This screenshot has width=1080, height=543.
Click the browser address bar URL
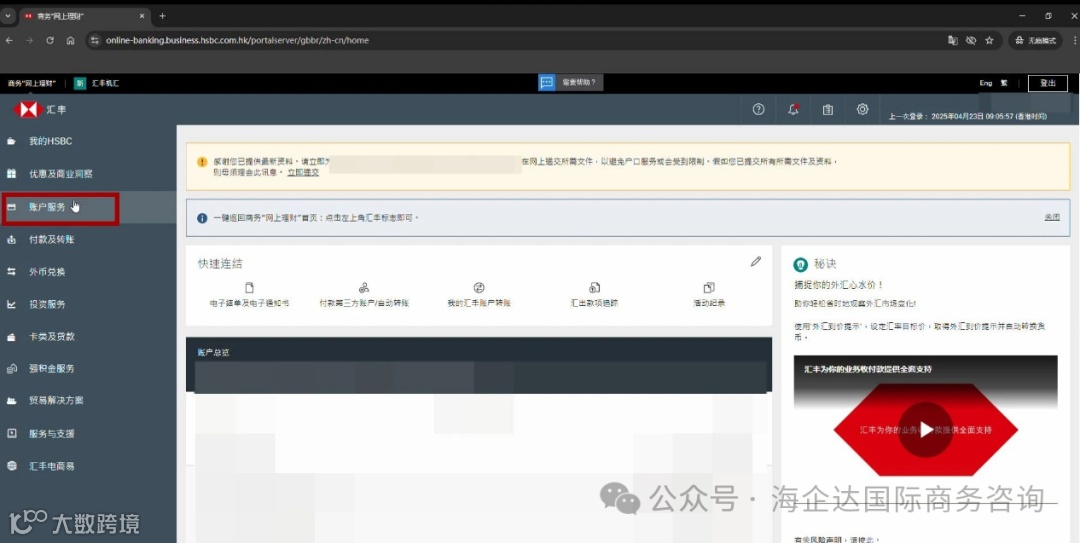click(x=238, y=41)
